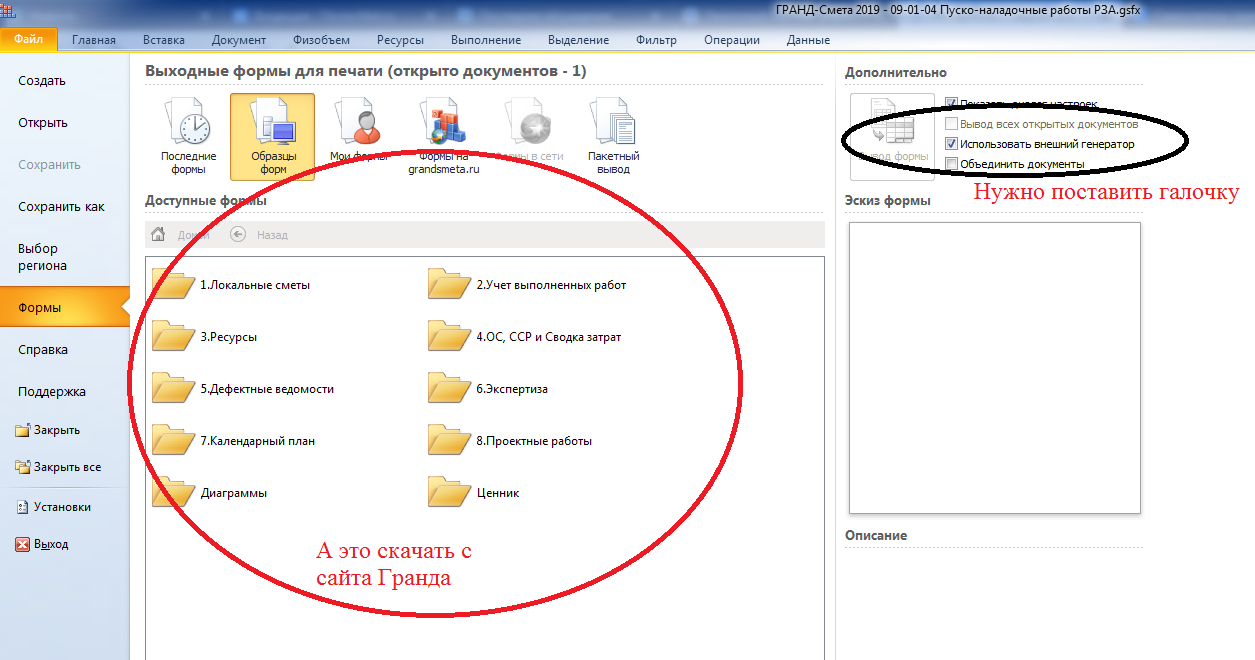The image size is (1255, 660).
Task: Switch to the Документ ribbon tab
Action: 239,40
